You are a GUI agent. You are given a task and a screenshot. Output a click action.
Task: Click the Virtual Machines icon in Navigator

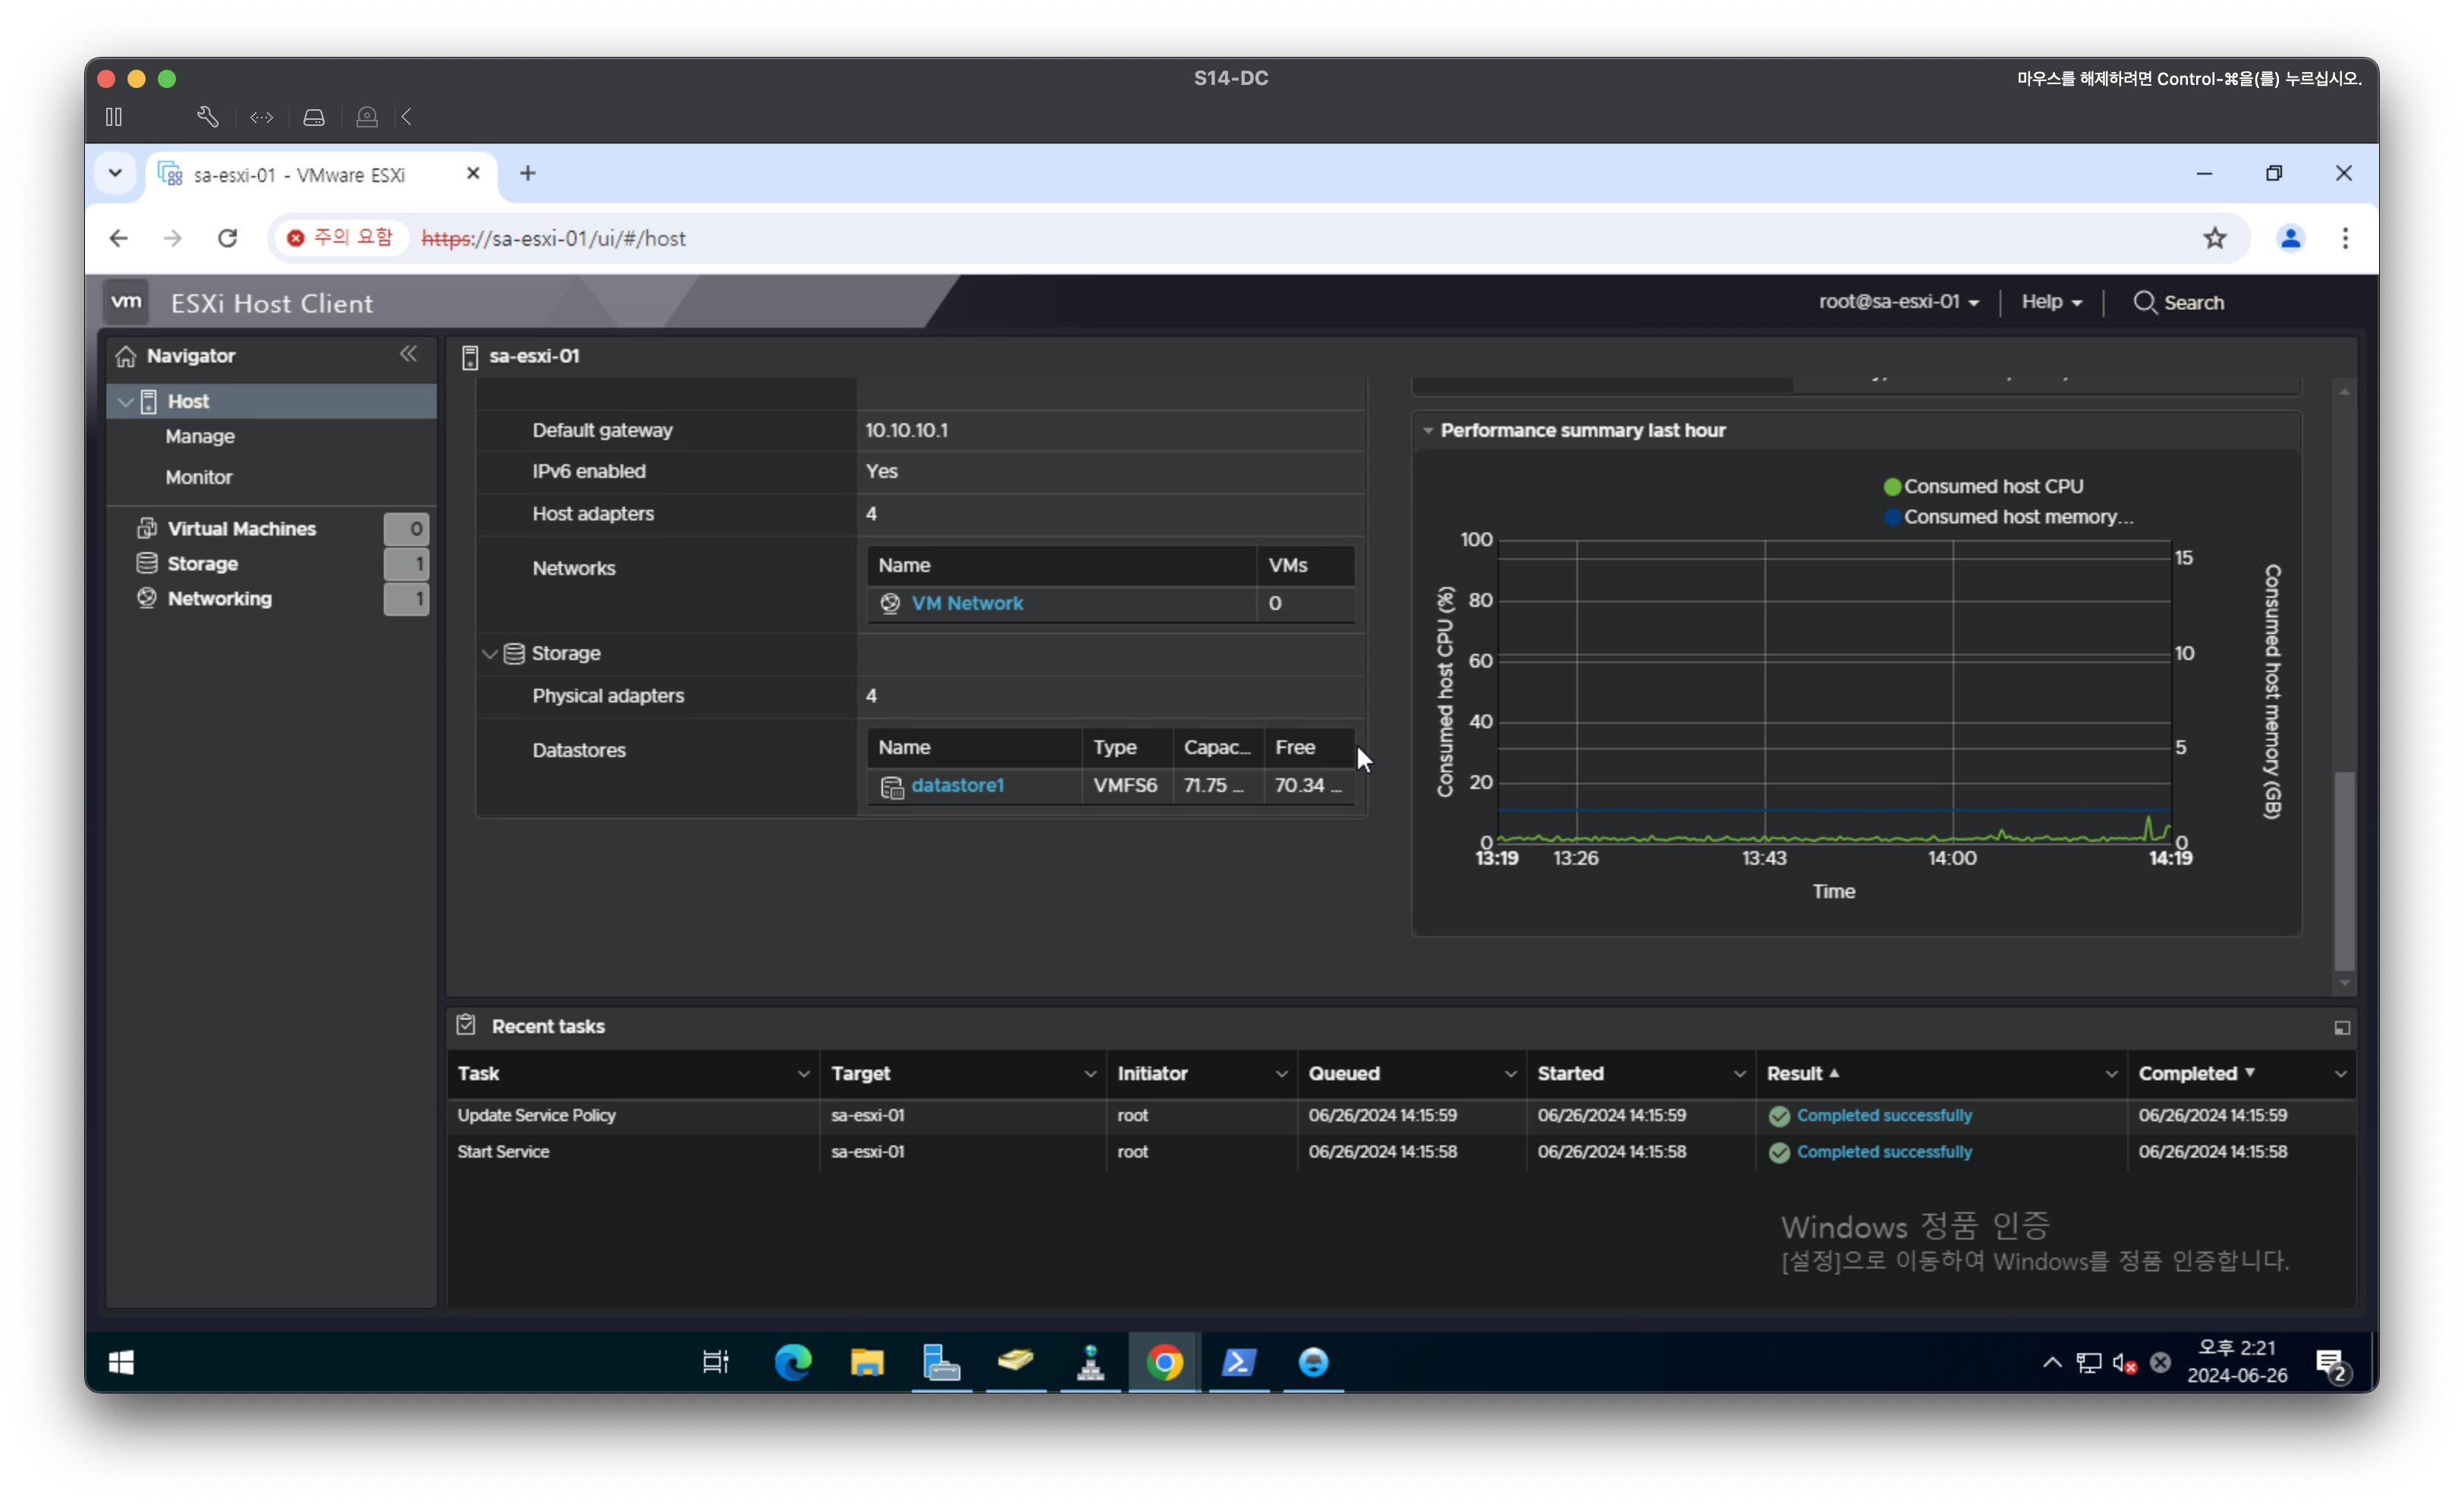(x=147, y=528)
